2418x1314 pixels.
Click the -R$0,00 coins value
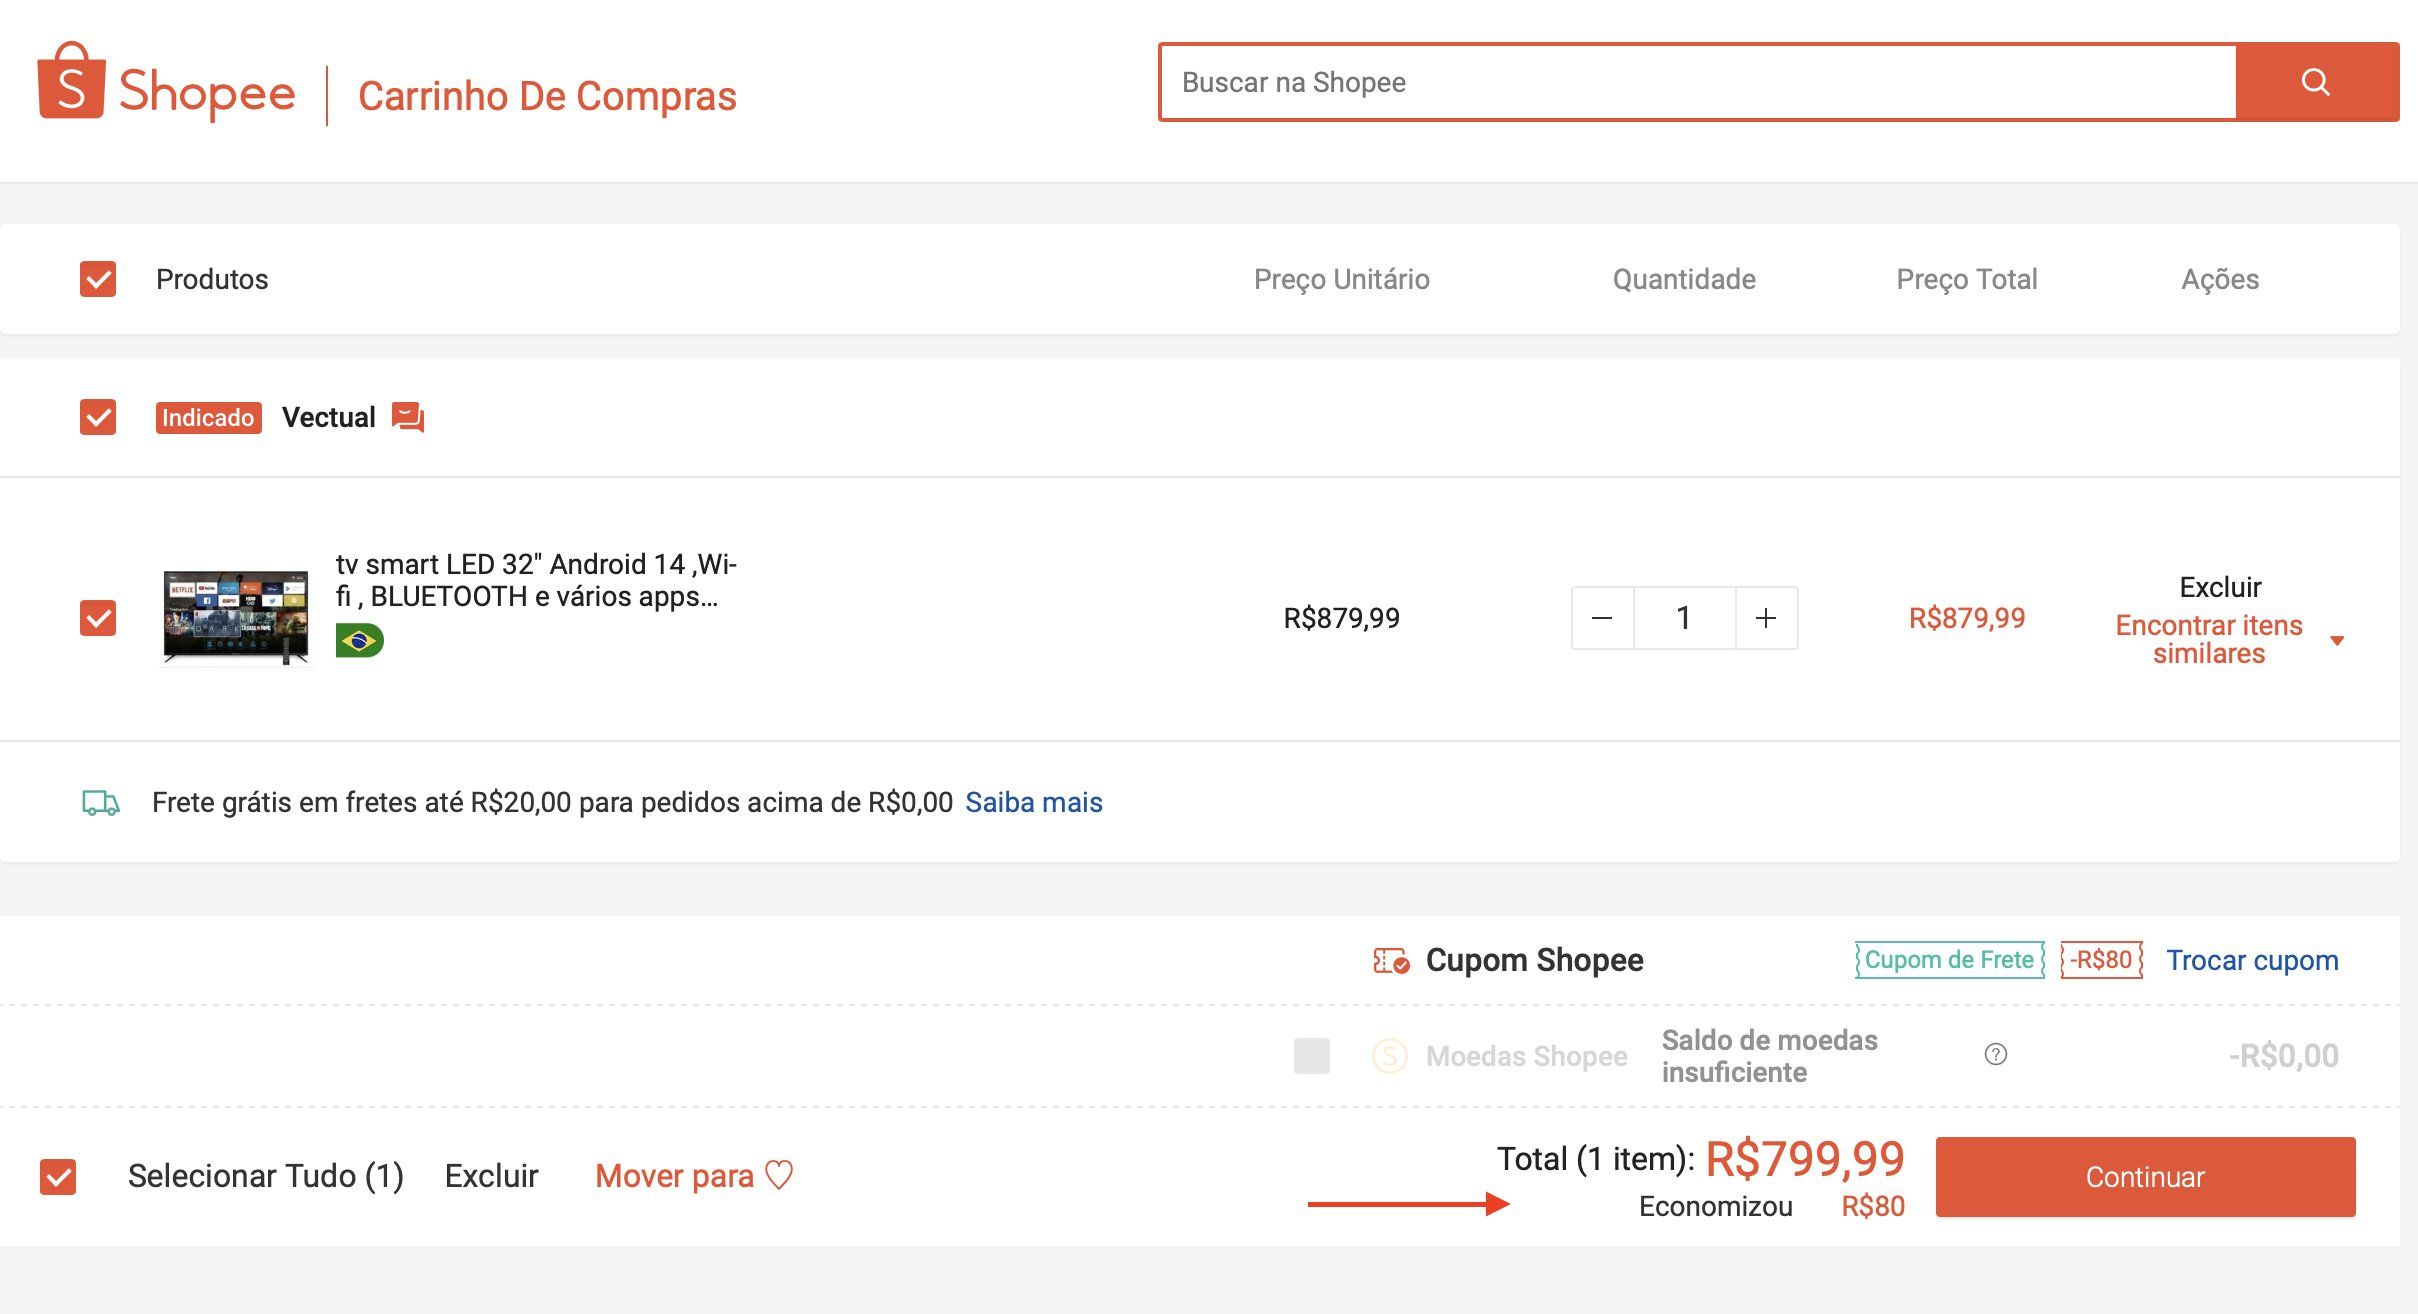[x=2284, y=1056]
